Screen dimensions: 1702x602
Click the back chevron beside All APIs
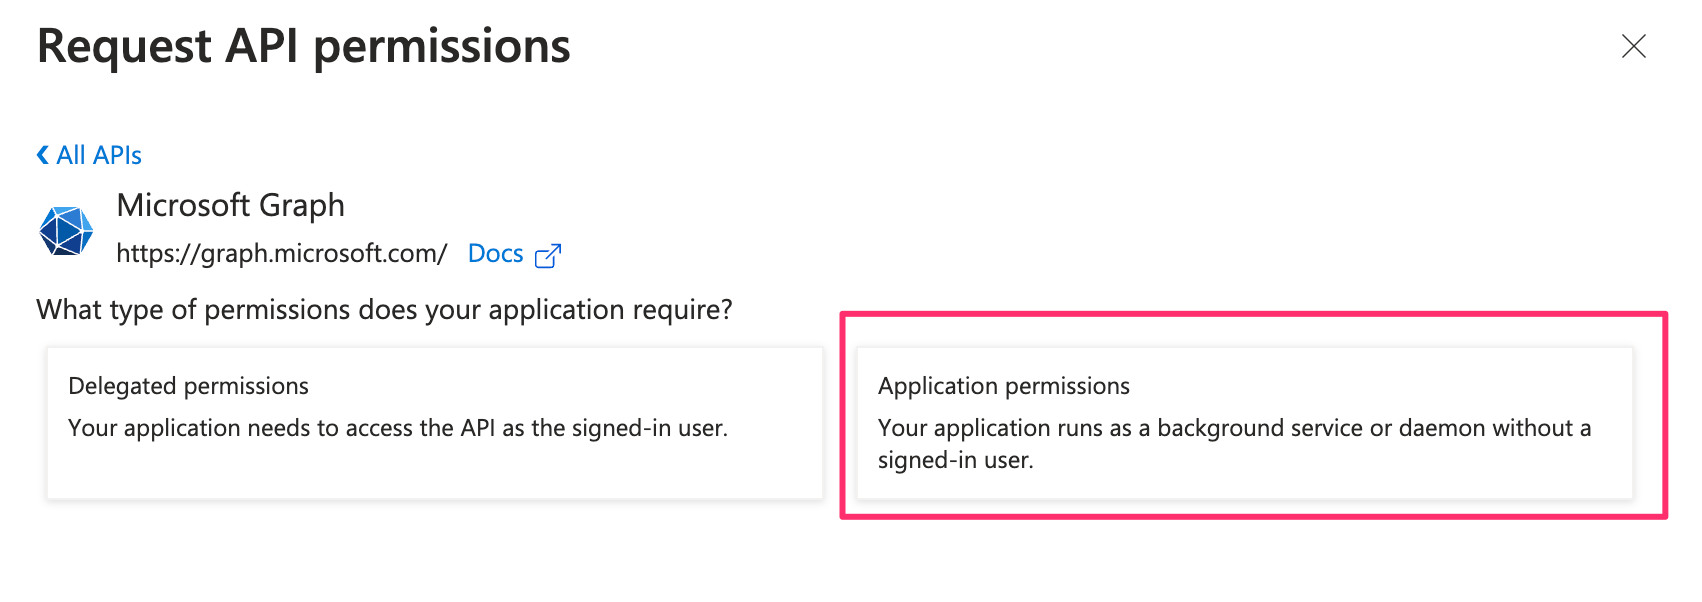(43, 155)
